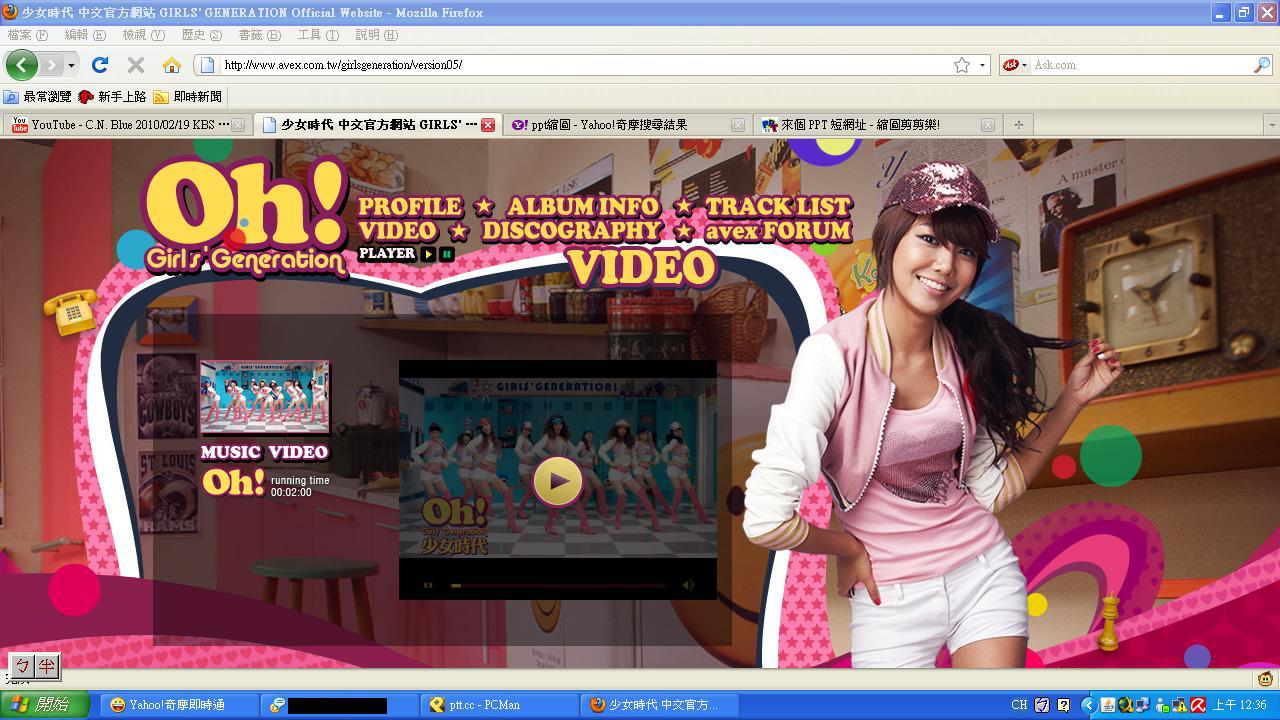Viewport: 1280px width, 720px height.
Task: Play background music with PLAYER play icon
Action: [x=428, y=254]
